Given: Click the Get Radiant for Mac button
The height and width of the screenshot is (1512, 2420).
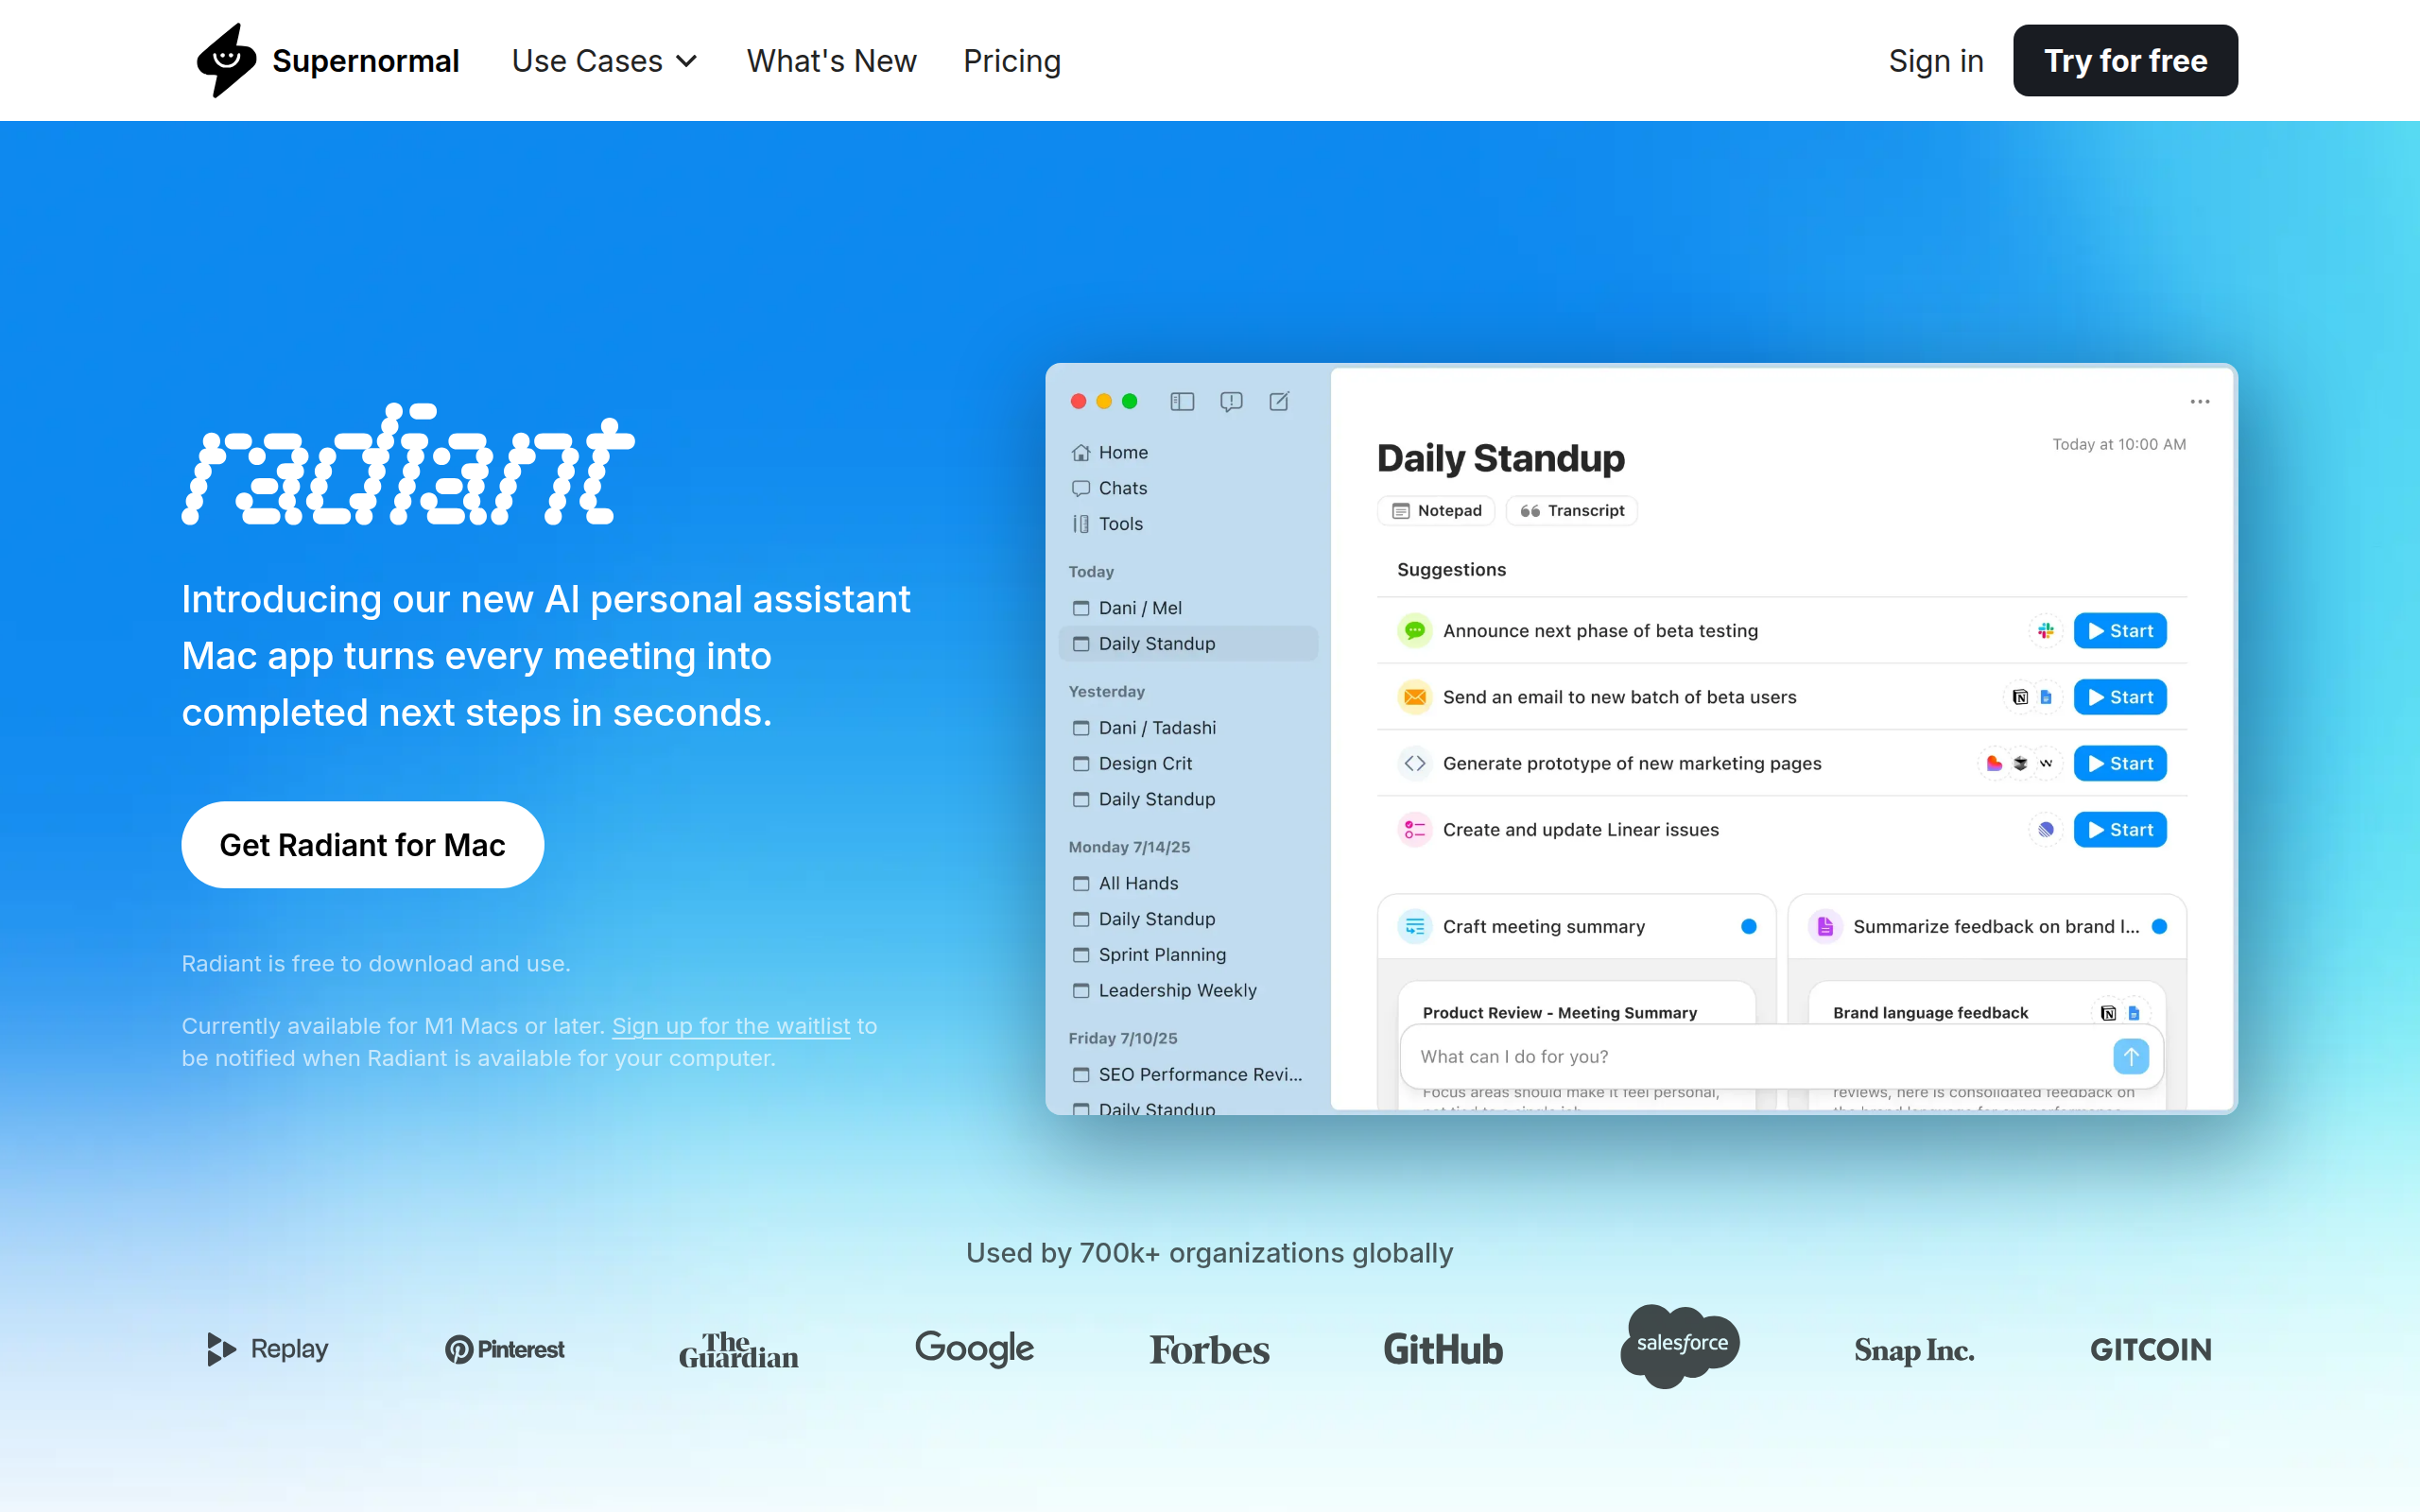Looking at the screenshot, I should coord(362,844).
